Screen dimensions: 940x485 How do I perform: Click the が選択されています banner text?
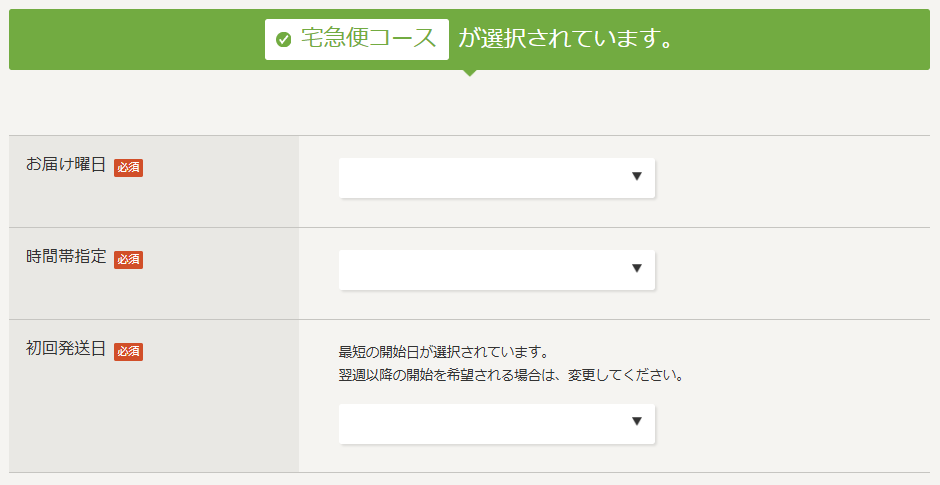[567, 39]
